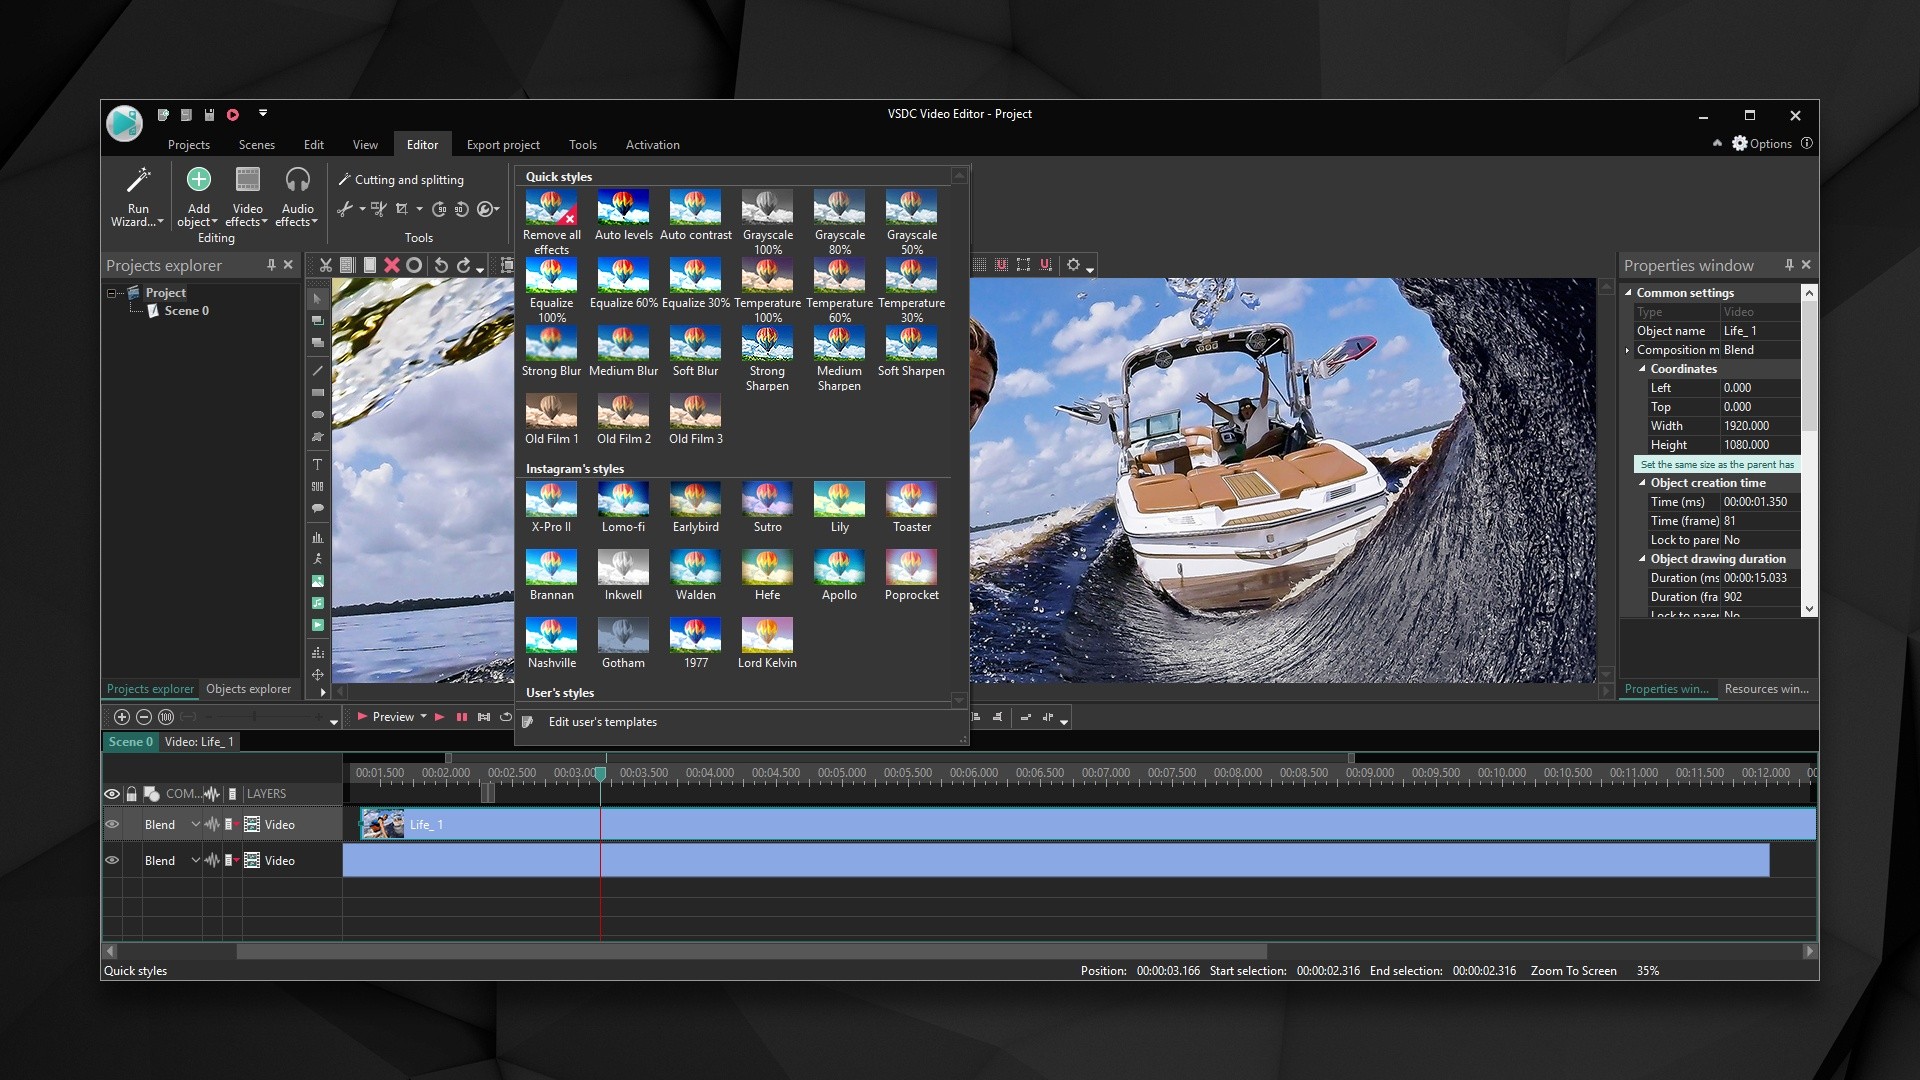Select the text tool in the side toolbar
Viewport: 1920px width, 1080px height.
click(x=317, y=464)
